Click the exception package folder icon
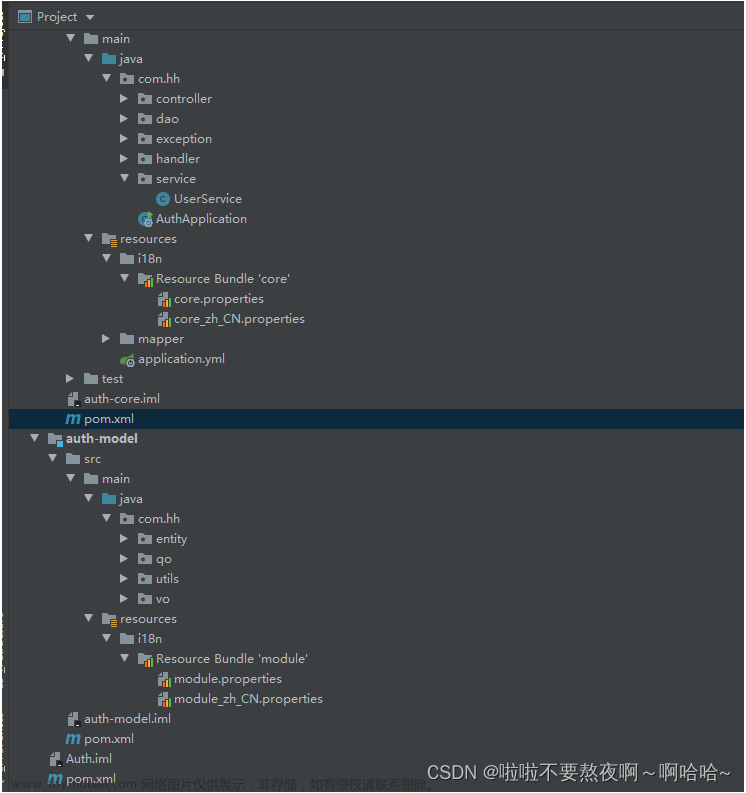The image size is (746, 793). (145, 139)
